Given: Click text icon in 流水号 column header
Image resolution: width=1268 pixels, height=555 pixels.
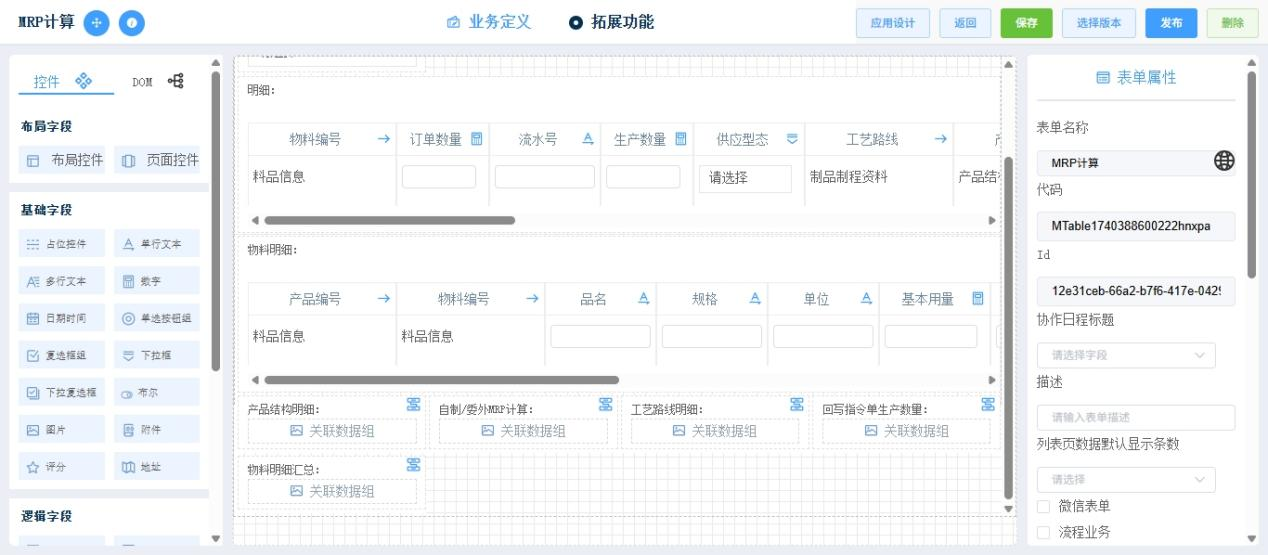Looking at the screenshot, I should [x=588, y=139].
